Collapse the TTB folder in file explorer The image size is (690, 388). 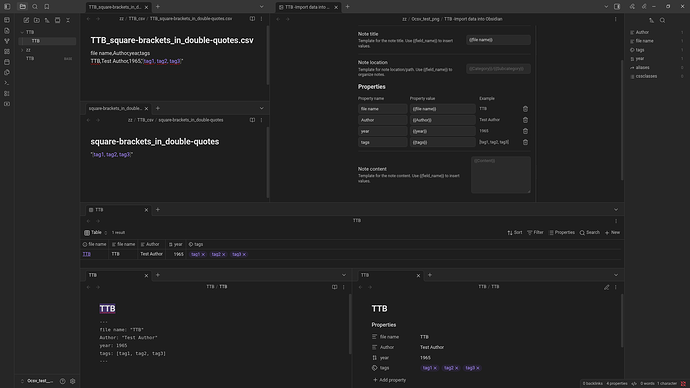[22, 32]
